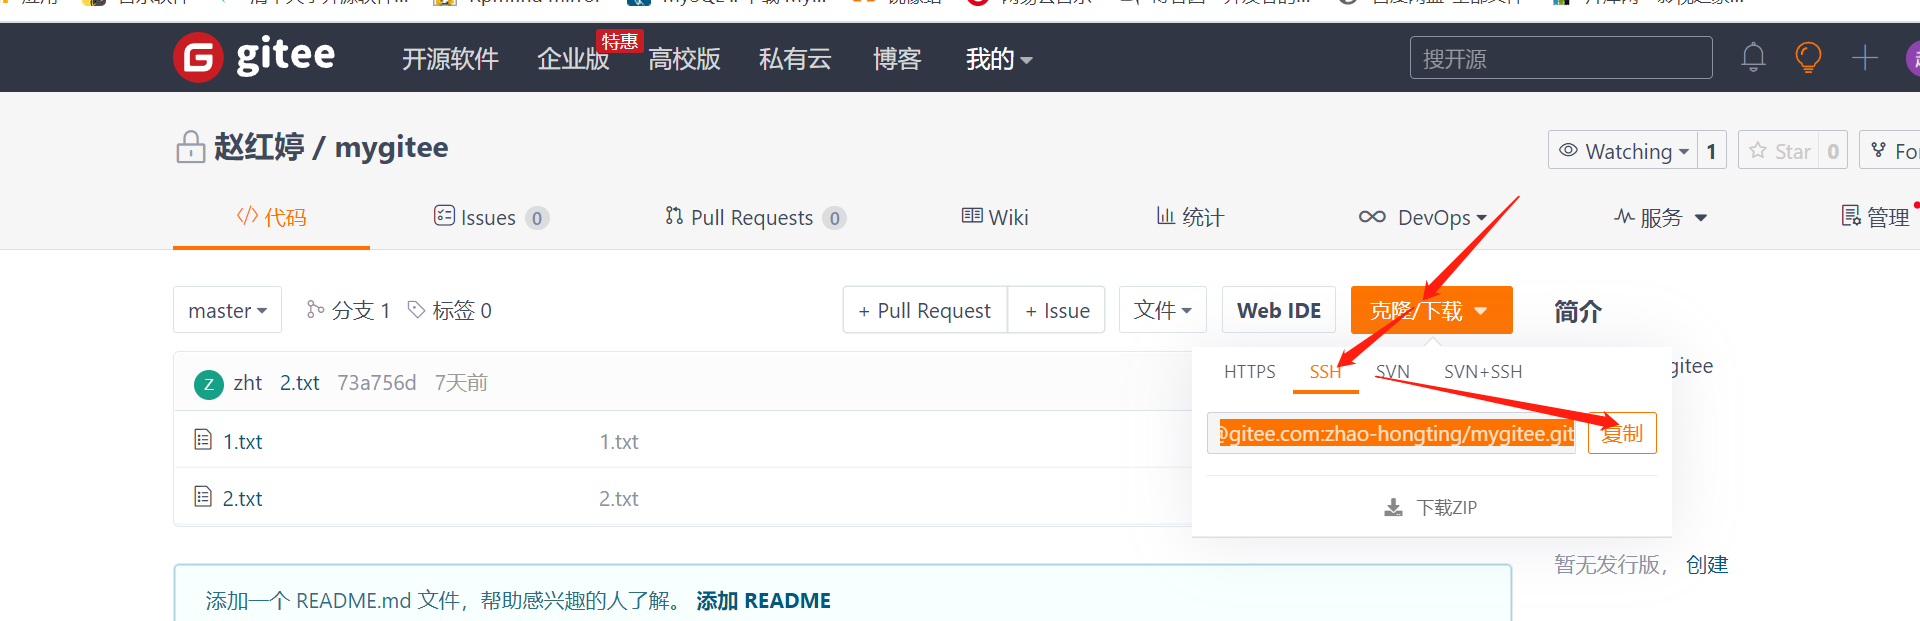Click the 添加 README link
Image resolution: width=1920 pixels, height=621 pixels.
point(764,600)
